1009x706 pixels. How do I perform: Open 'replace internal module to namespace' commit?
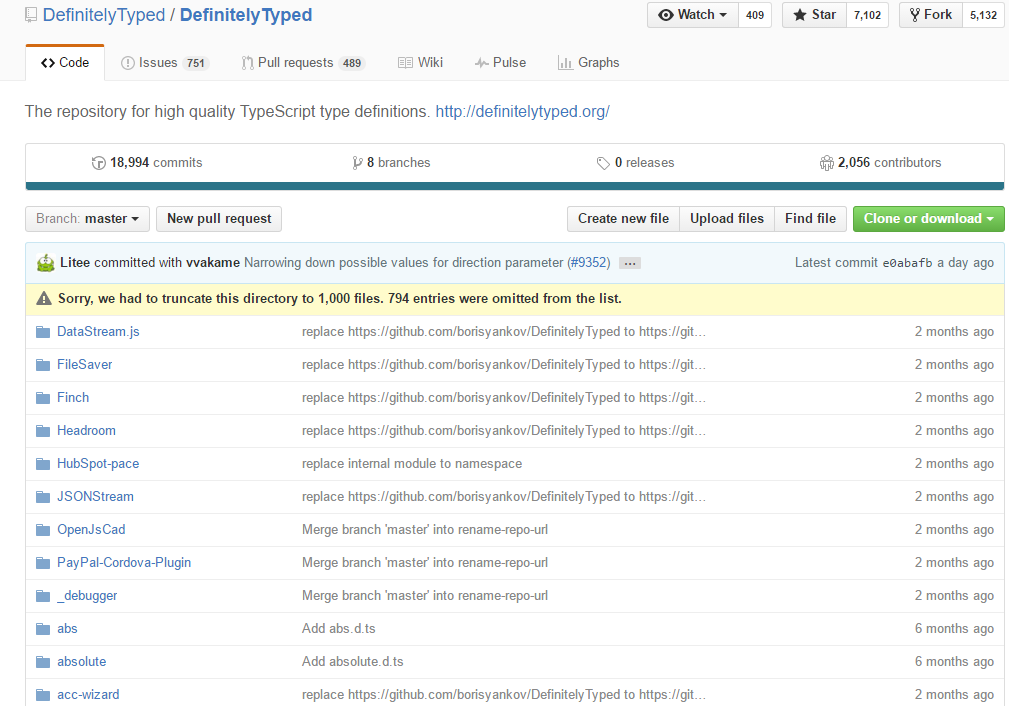point(412,463)
